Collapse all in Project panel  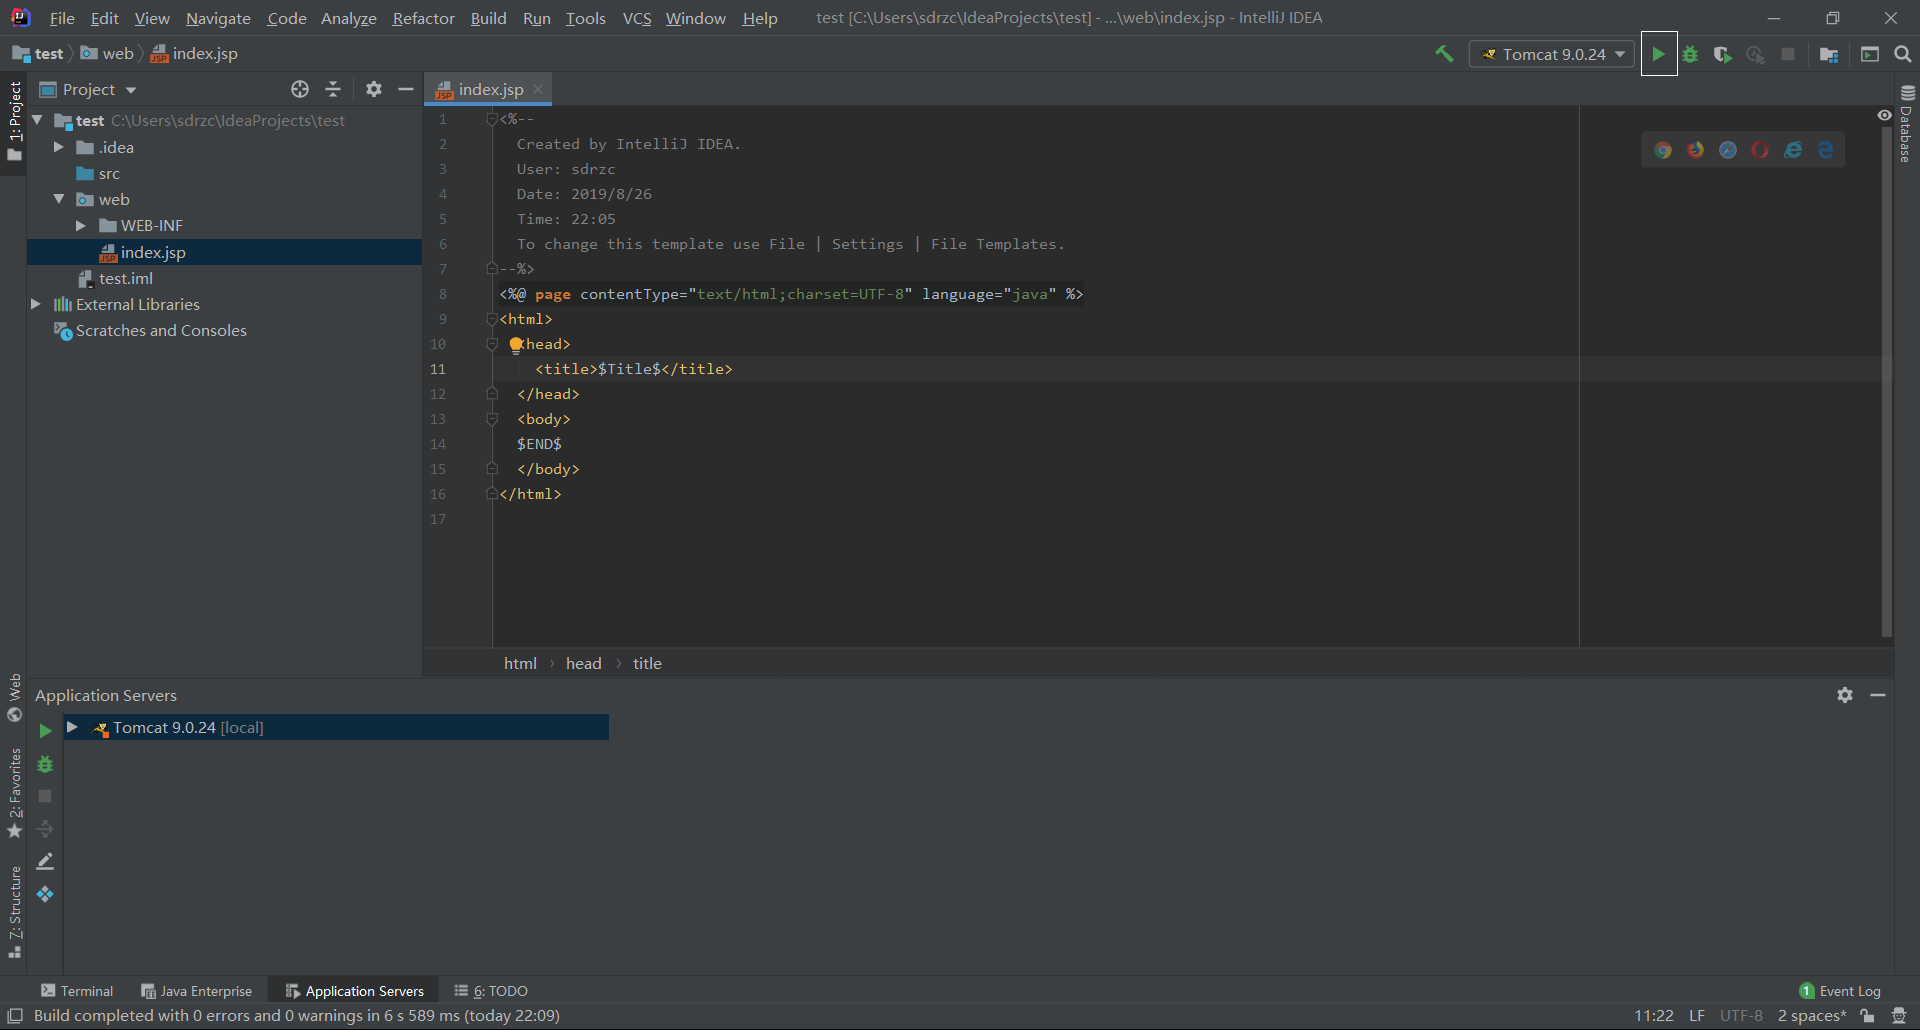(x=333, y=89)
